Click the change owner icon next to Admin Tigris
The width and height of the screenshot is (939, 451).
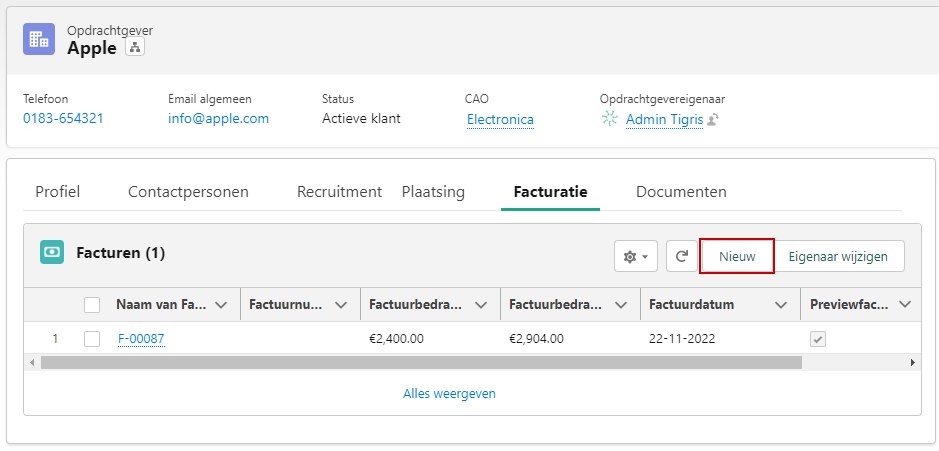(x=712, y=120)
